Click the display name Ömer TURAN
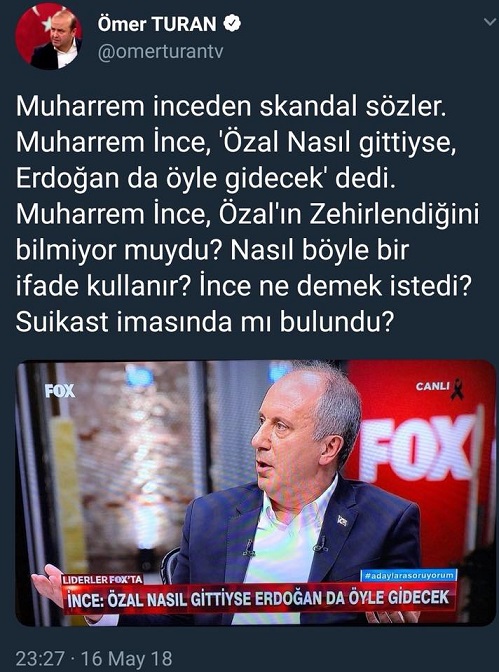 click(x=157, y=24)
